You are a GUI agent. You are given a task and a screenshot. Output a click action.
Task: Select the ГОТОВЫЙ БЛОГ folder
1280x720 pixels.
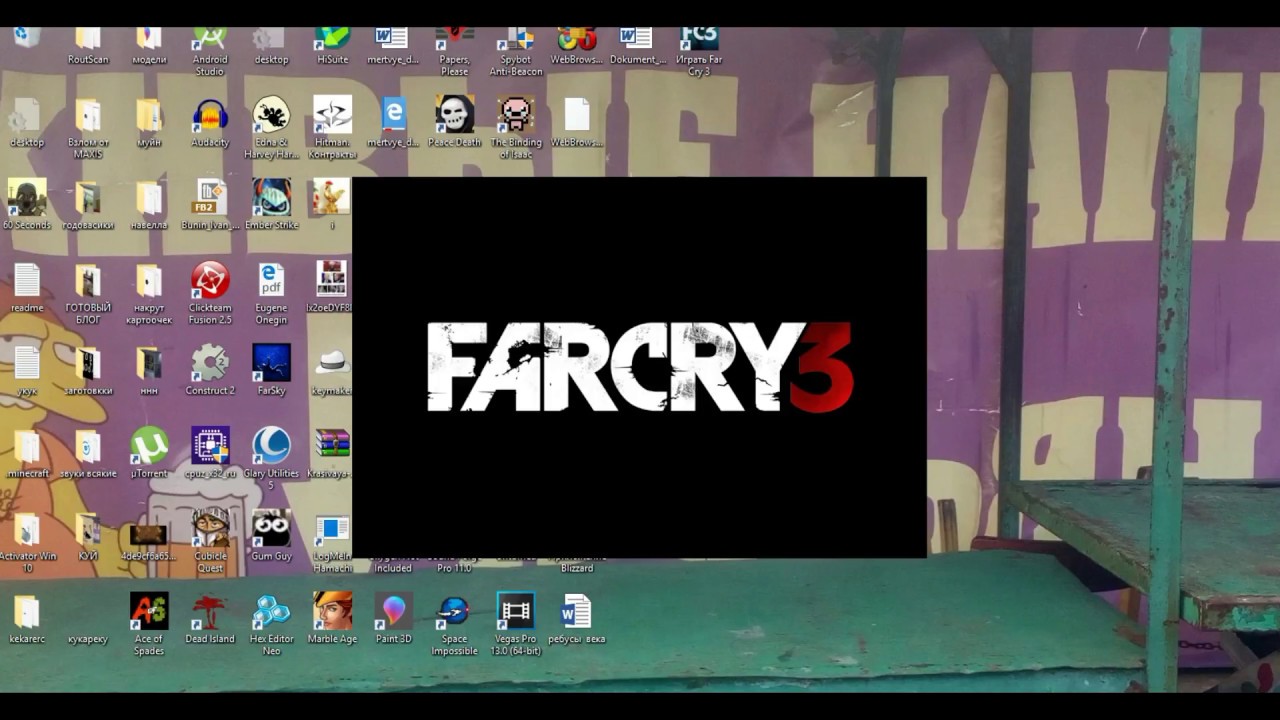pyautogui.click(x=88, y=294)
